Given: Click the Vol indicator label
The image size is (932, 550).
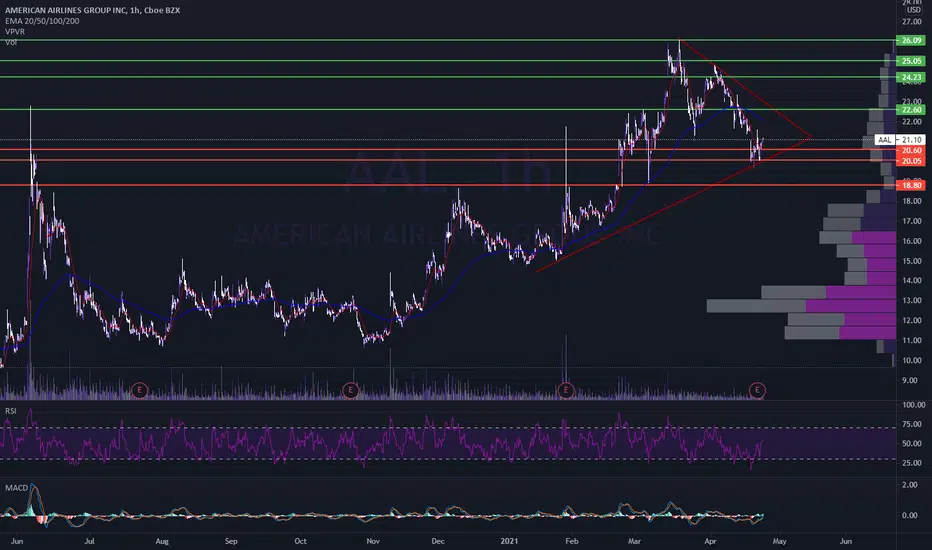Looking at the screenshot, I should pos(11,42).
